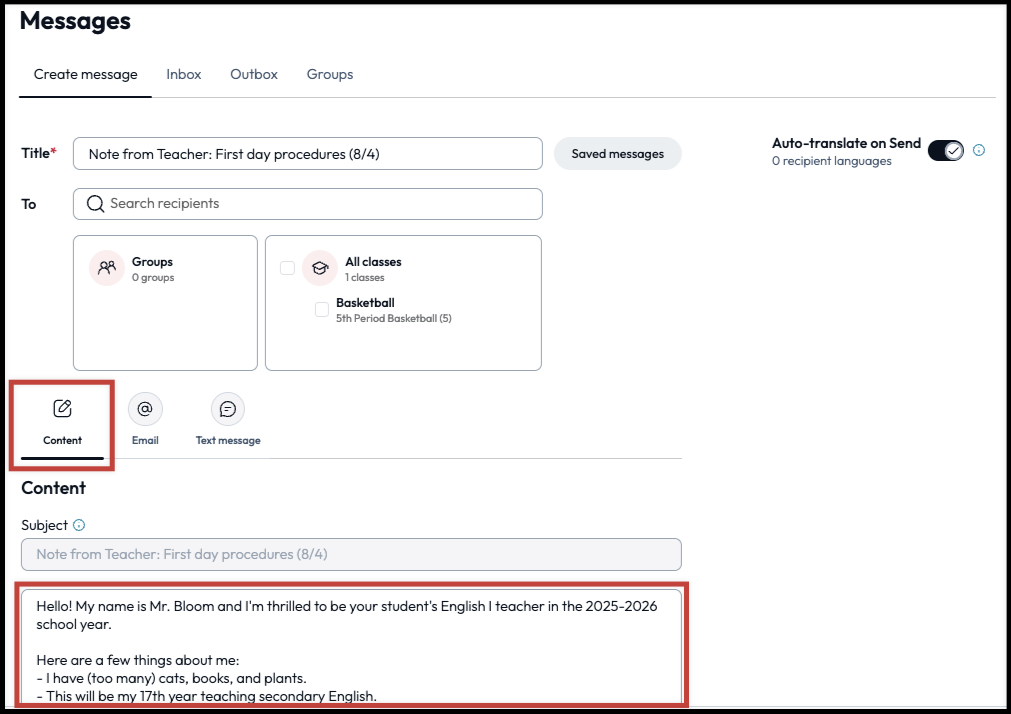Click the Content pencil icon
The width and height of the screenshot is (1011, 714).
click(62, 409)
